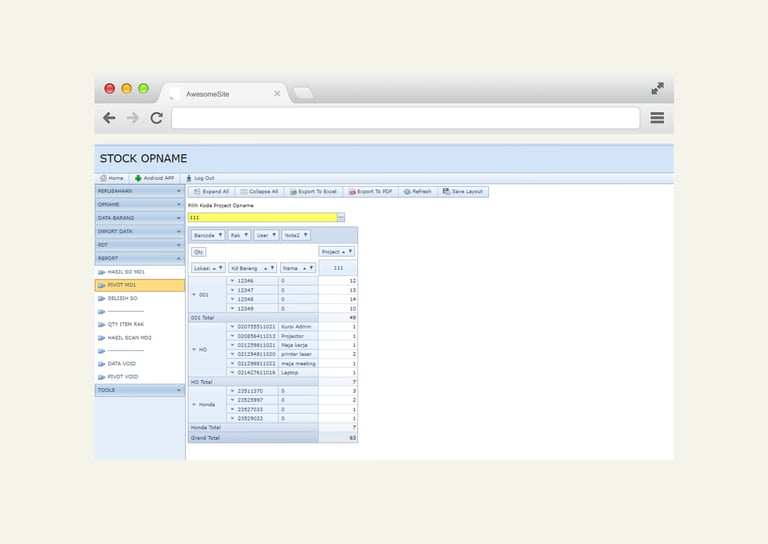Click the 111 project column header

coord(338,268)
